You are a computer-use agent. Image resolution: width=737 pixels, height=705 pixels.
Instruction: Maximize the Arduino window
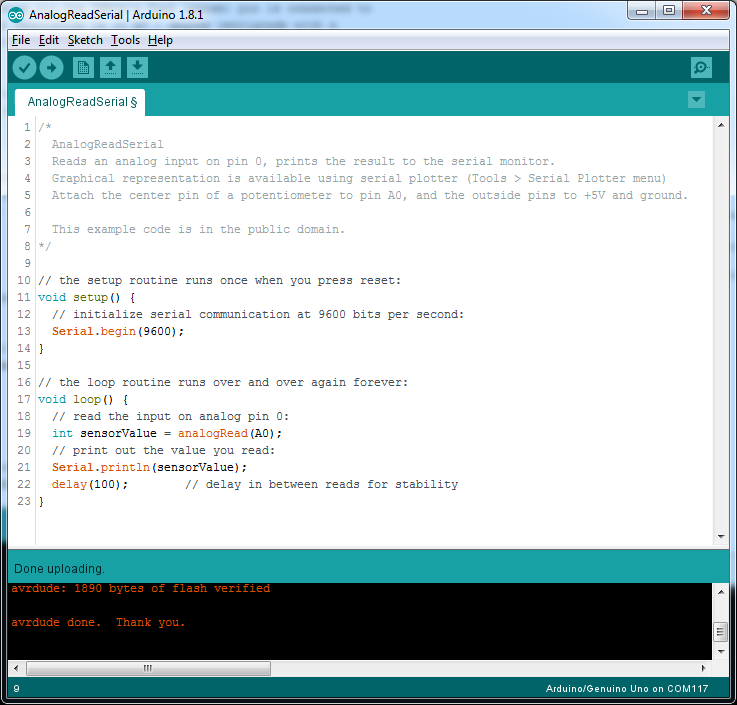[669, 11]
